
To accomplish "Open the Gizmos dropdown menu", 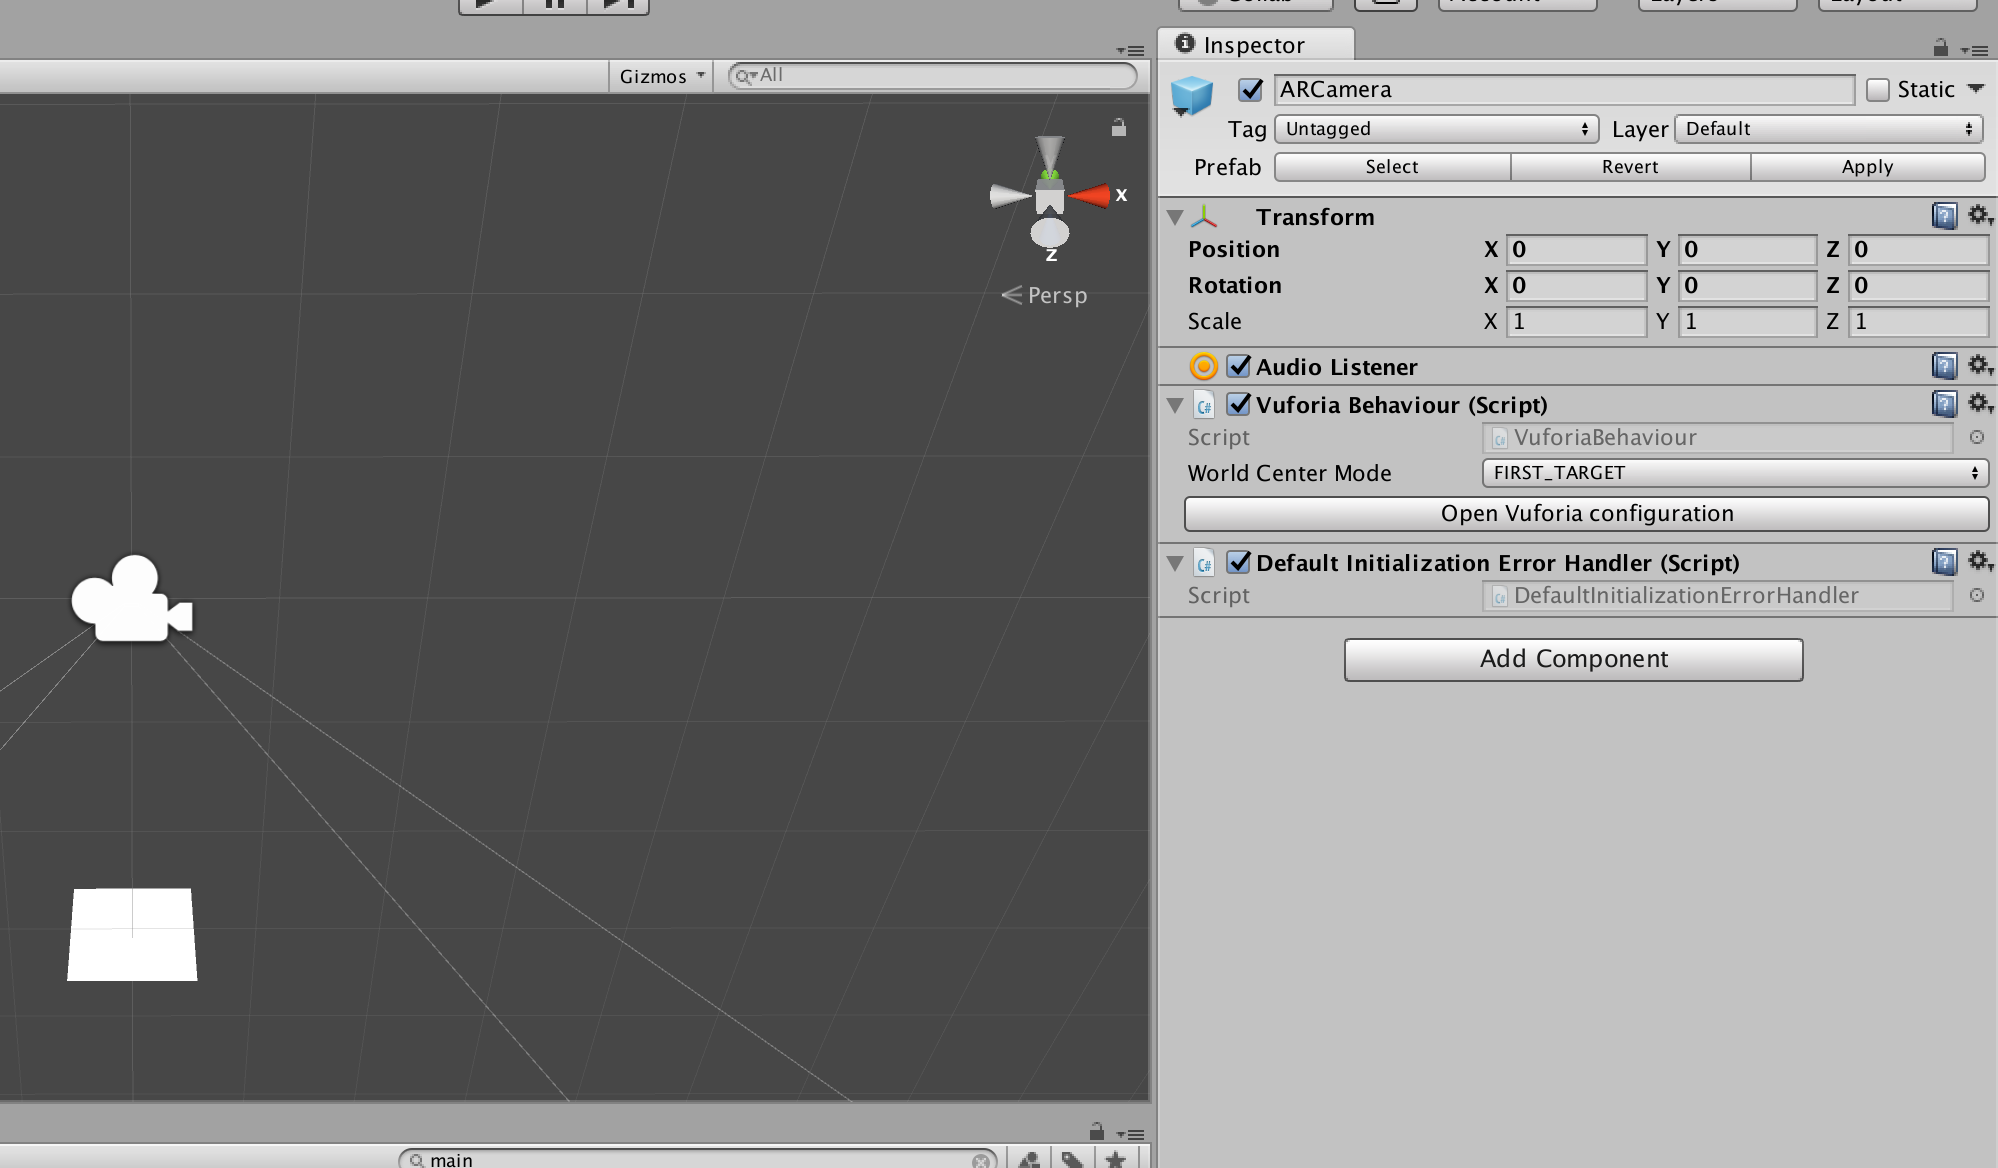I will tap(661, 76).
